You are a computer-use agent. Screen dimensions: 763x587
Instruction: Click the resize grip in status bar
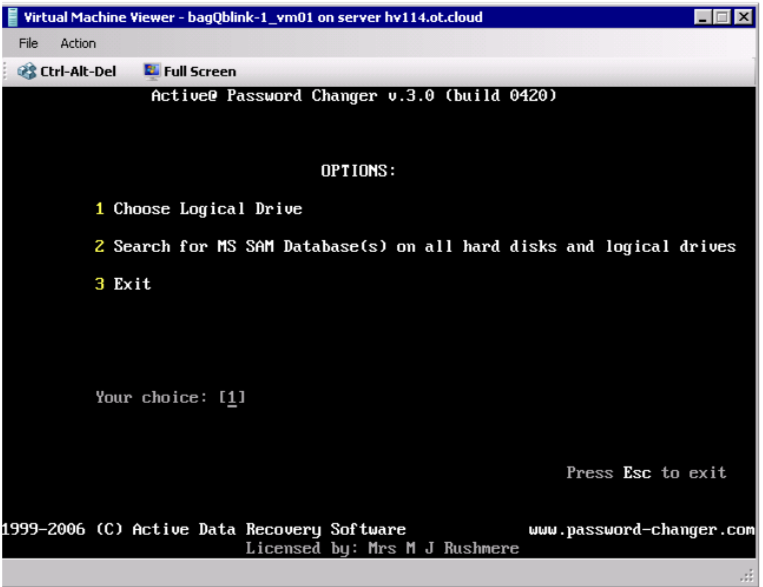(x=747, y=576)
